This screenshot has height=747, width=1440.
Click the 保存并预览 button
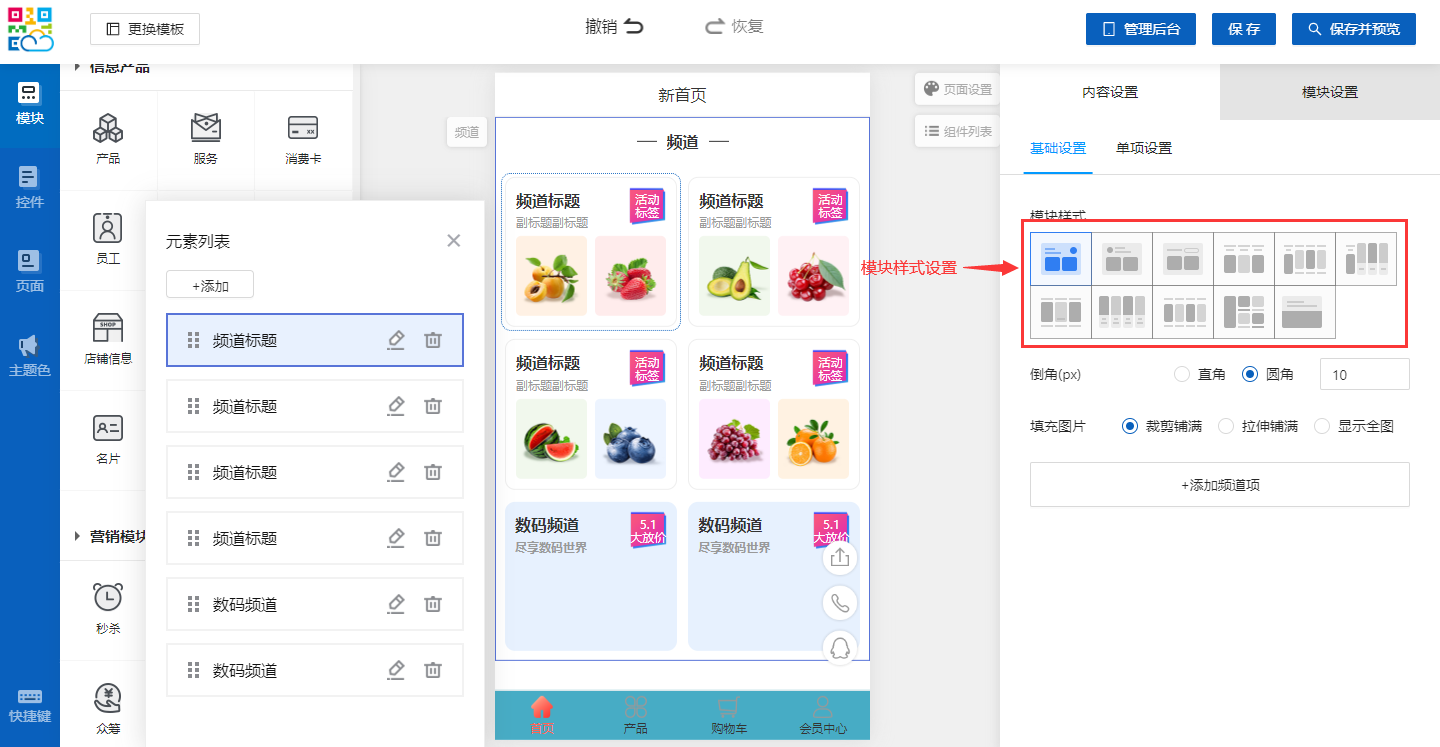tap(1361, 29)
